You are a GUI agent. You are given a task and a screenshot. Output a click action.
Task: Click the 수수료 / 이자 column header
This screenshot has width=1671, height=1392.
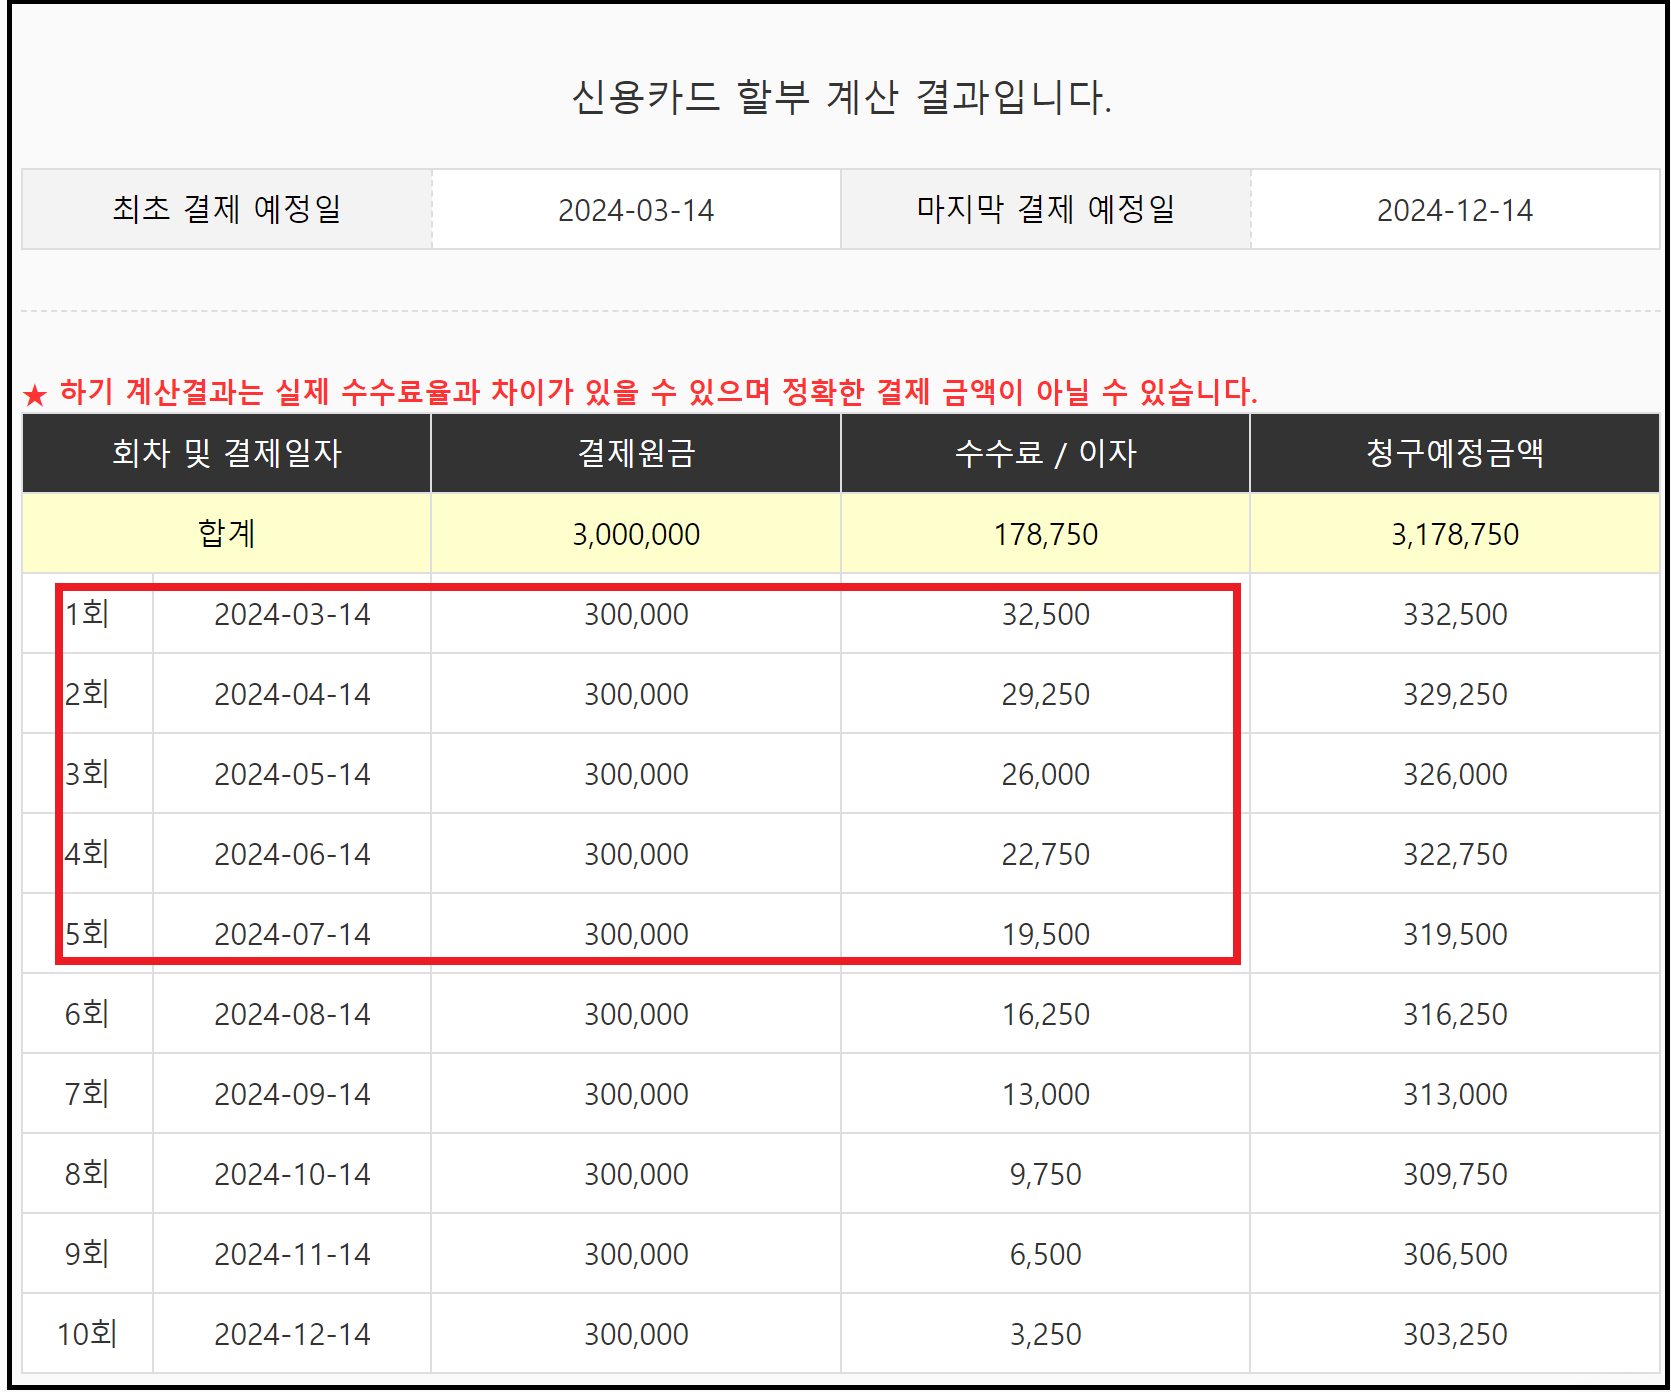pos(1044,452)
